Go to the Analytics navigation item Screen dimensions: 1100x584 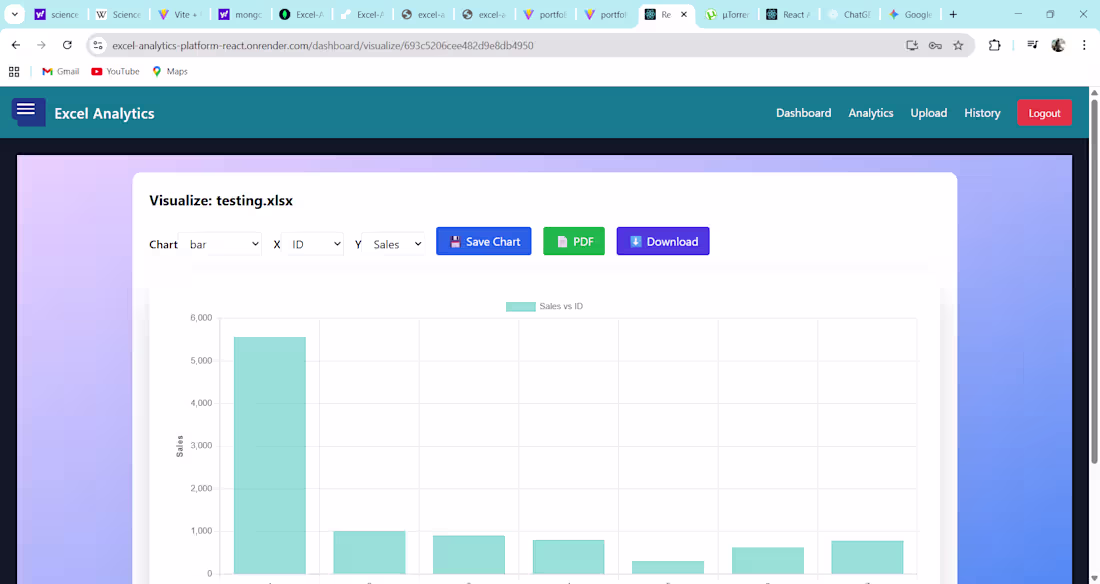[870, 113]
